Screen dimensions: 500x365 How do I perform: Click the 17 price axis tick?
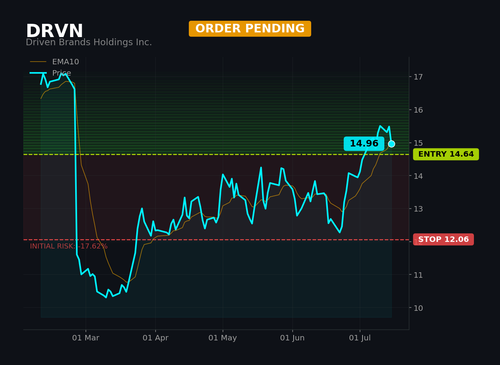(418, 77)
